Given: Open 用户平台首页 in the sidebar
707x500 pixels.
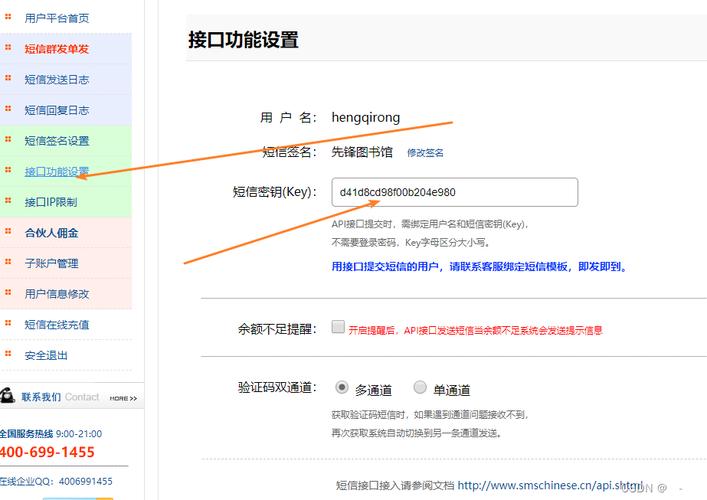Looking at the screenshot, I should pyautogui.click(x=57, y=18).
